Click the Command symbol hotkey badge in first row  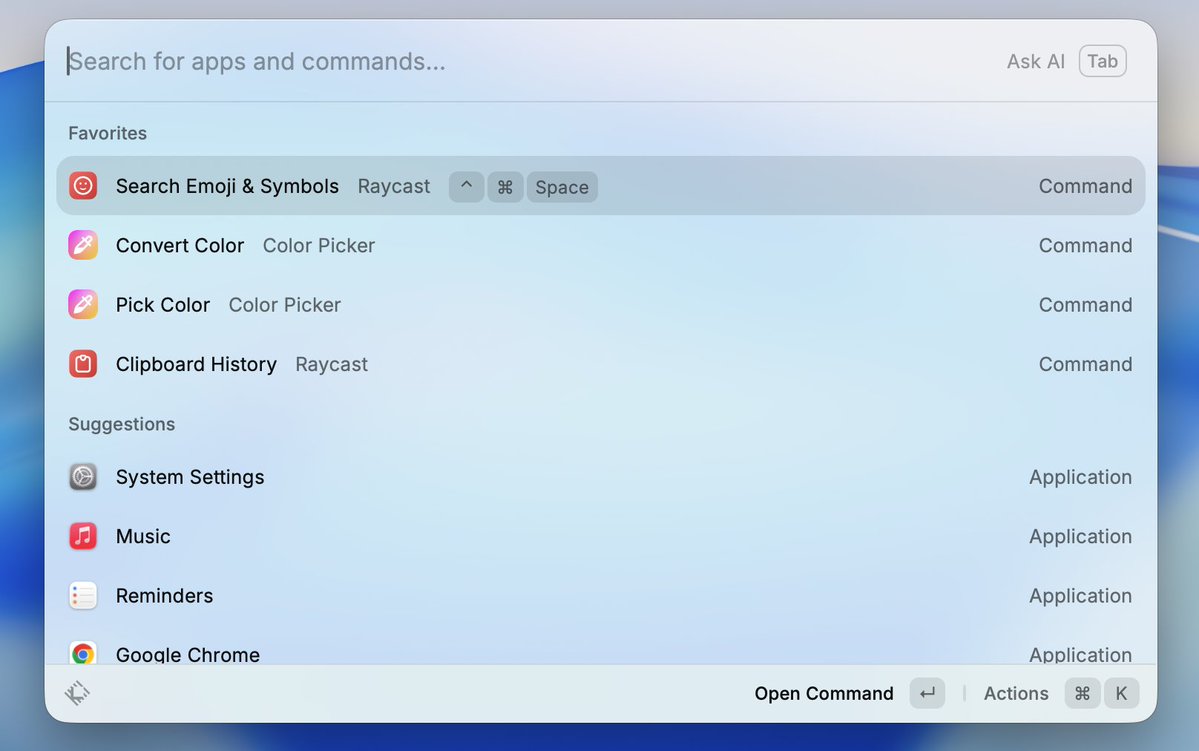click(505, 187)
